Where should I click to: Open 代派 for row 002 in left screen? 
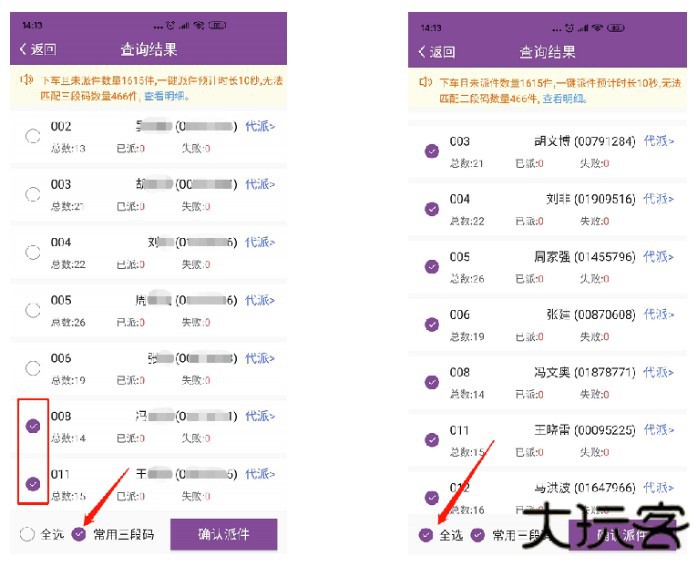tap(260, 126)
